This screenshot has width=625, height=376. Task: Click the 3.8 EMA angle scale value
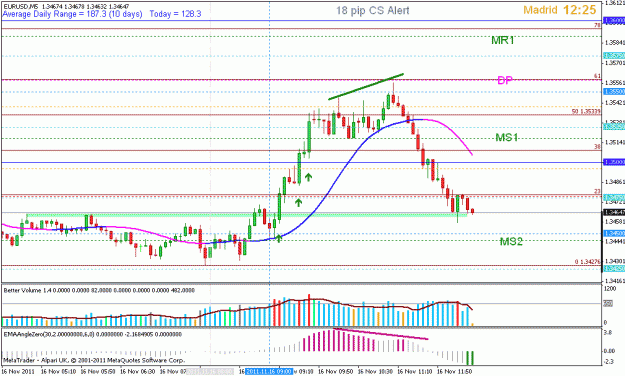pos(608,332)
